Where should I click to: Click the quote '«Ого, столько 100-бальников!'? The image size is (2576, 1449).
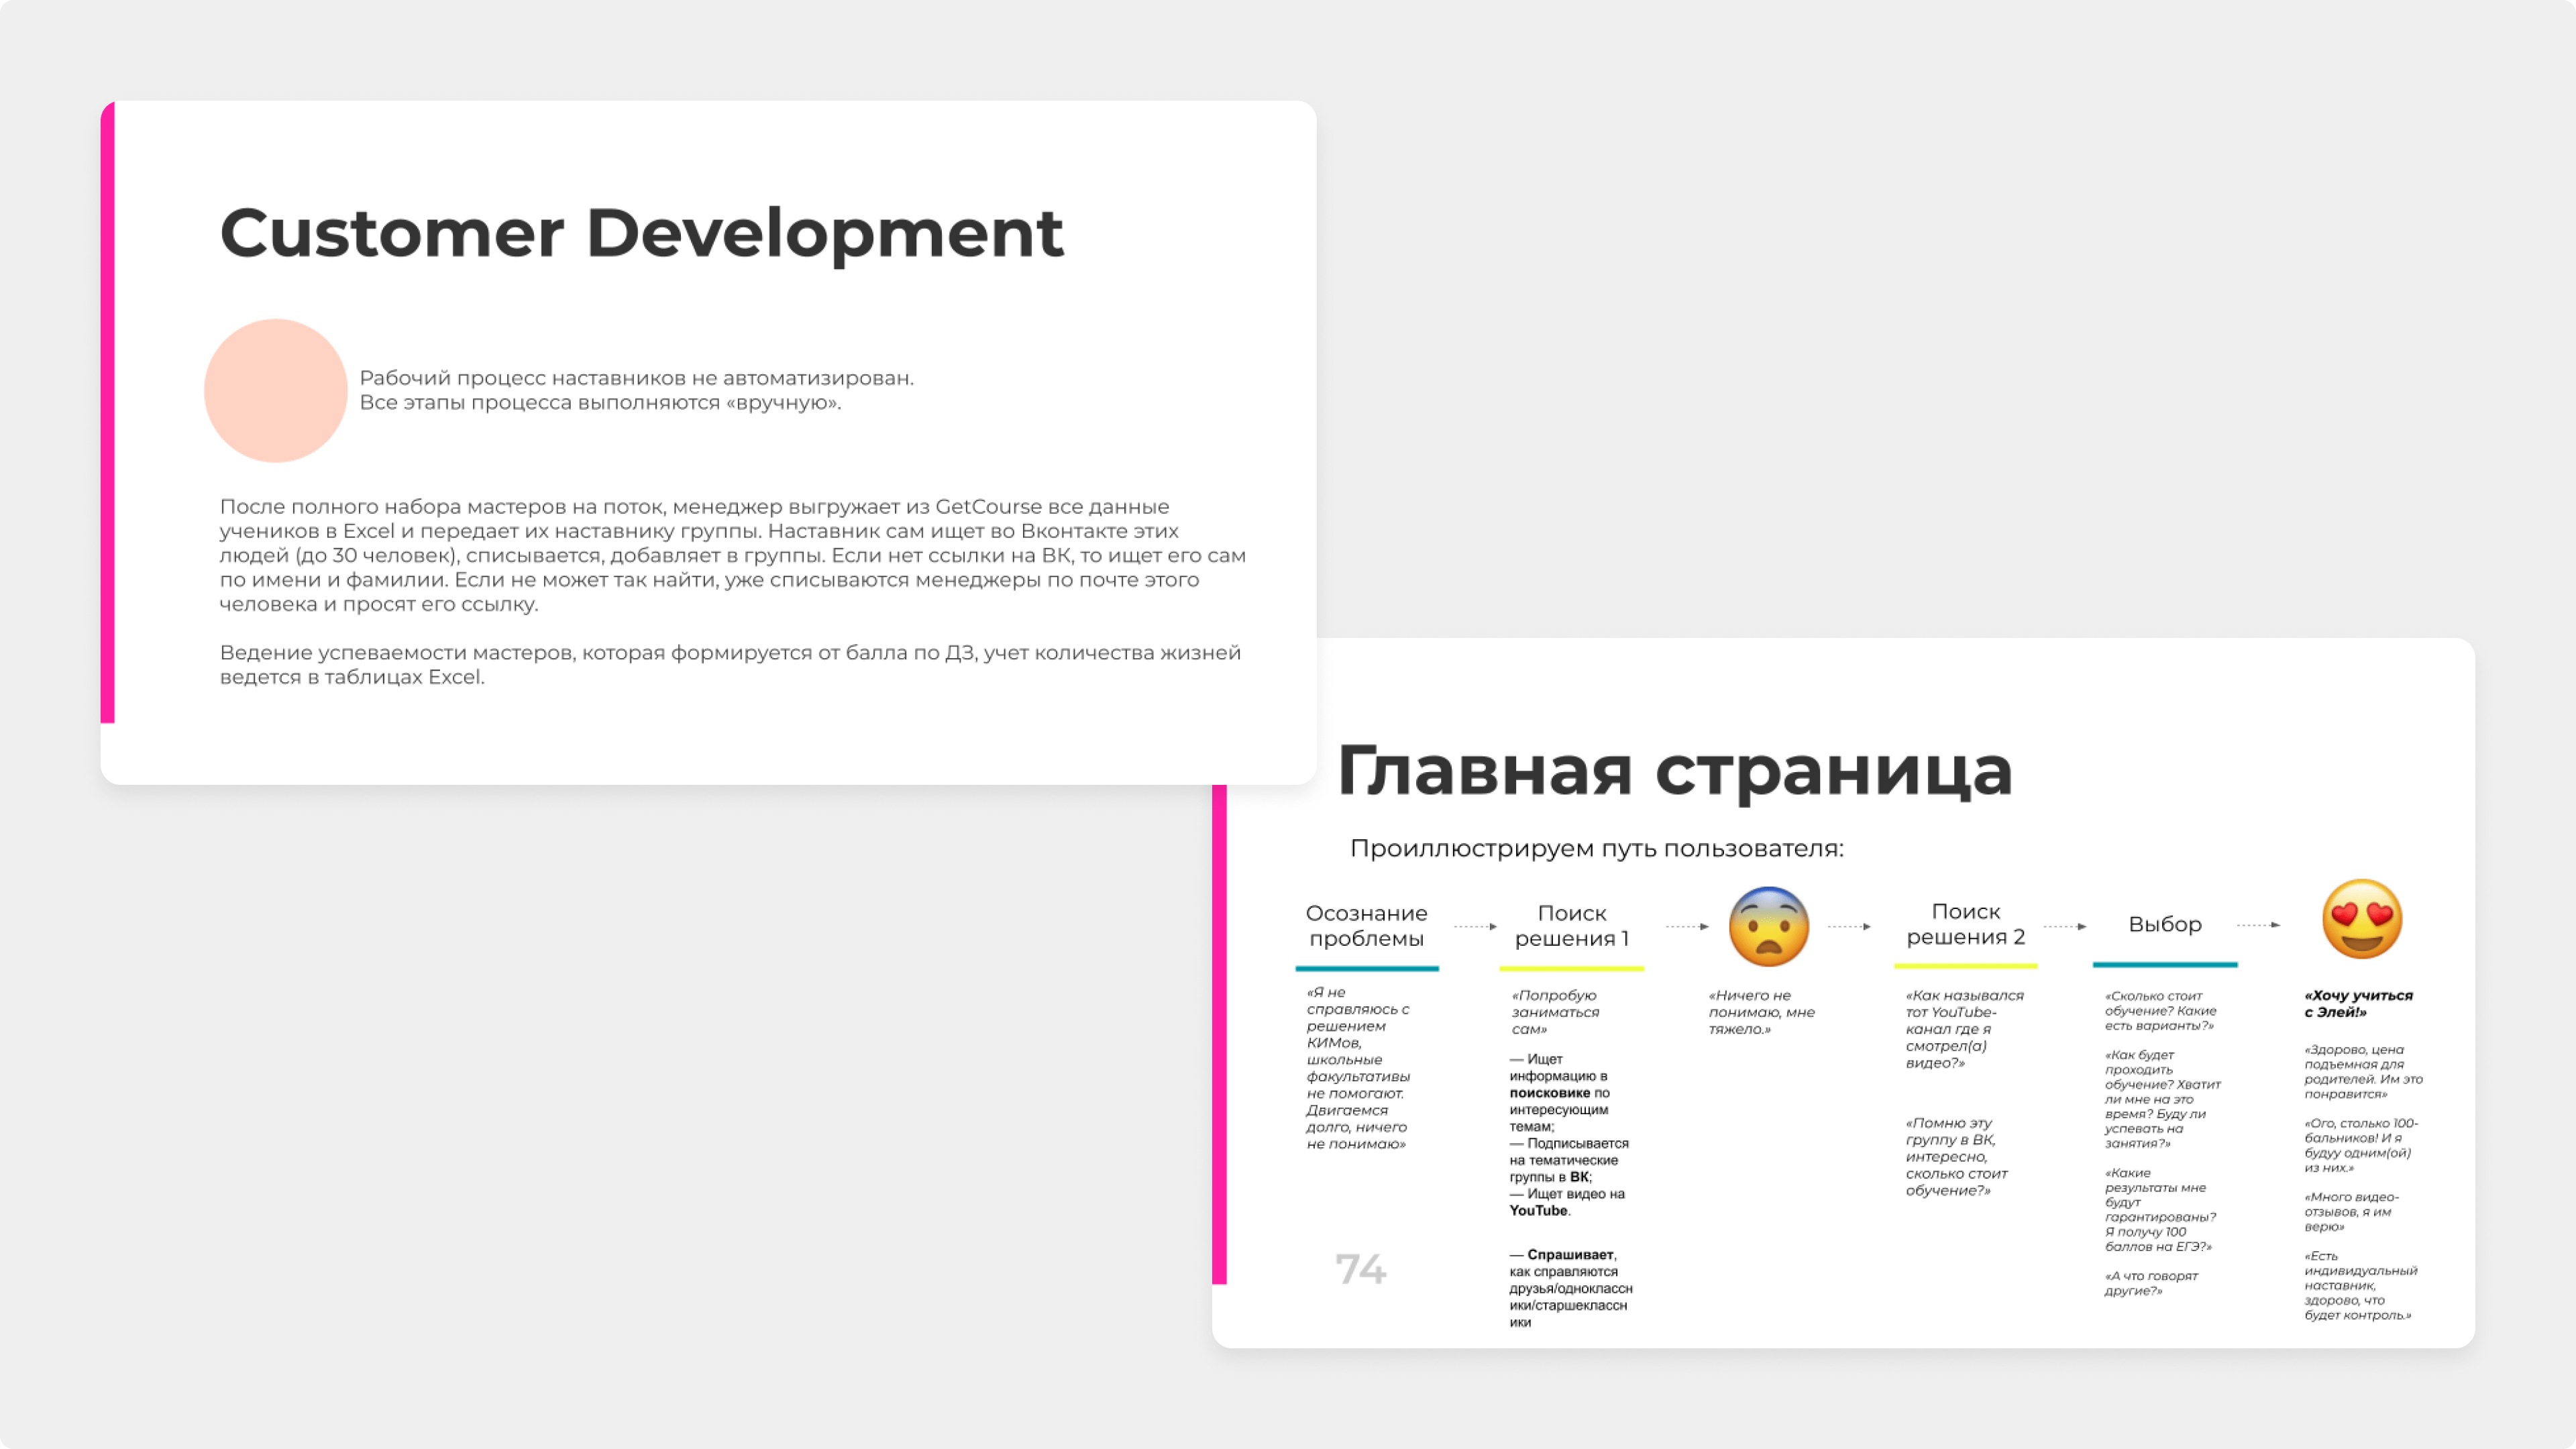coord(2361,1146)
